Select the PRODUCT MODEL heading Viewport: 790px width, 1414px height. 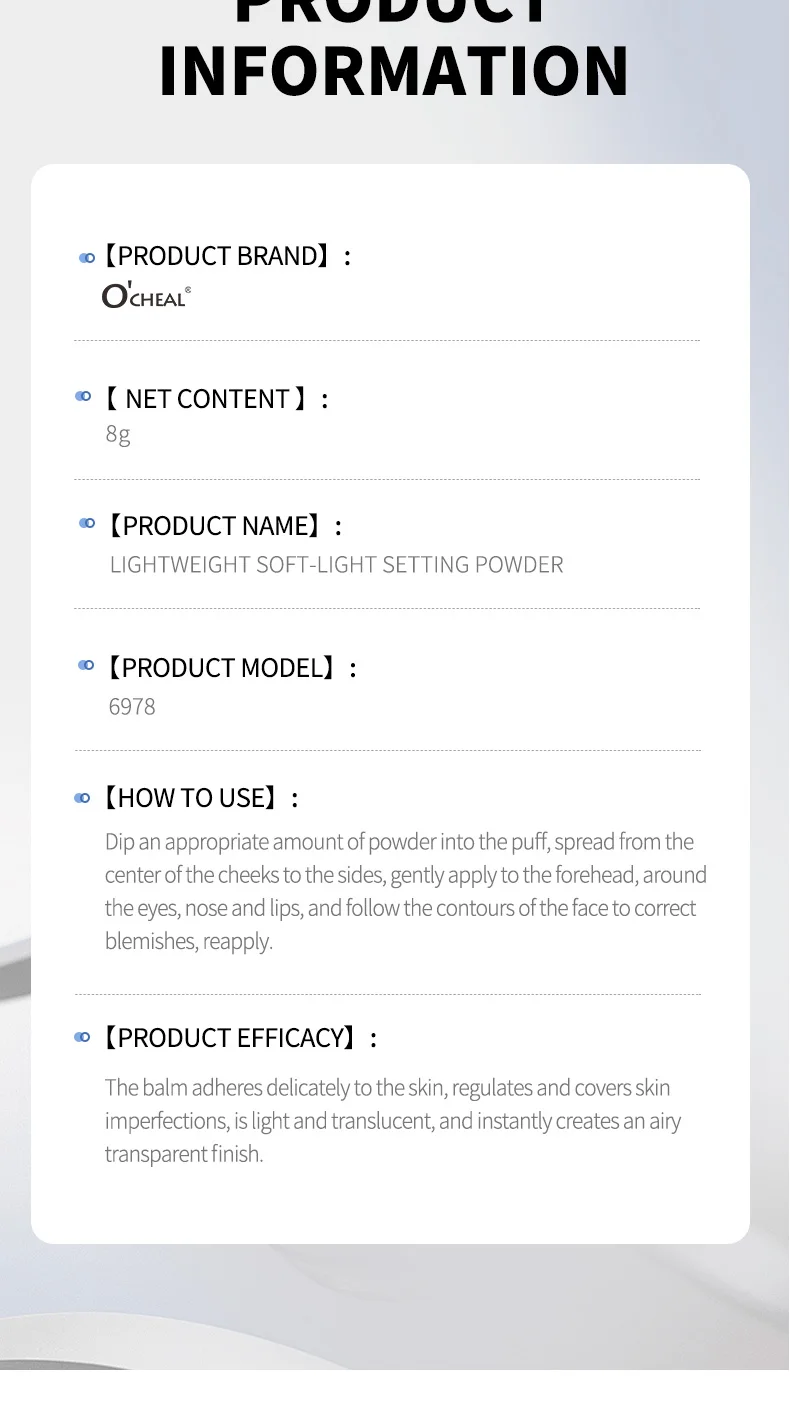click(229, 667)
